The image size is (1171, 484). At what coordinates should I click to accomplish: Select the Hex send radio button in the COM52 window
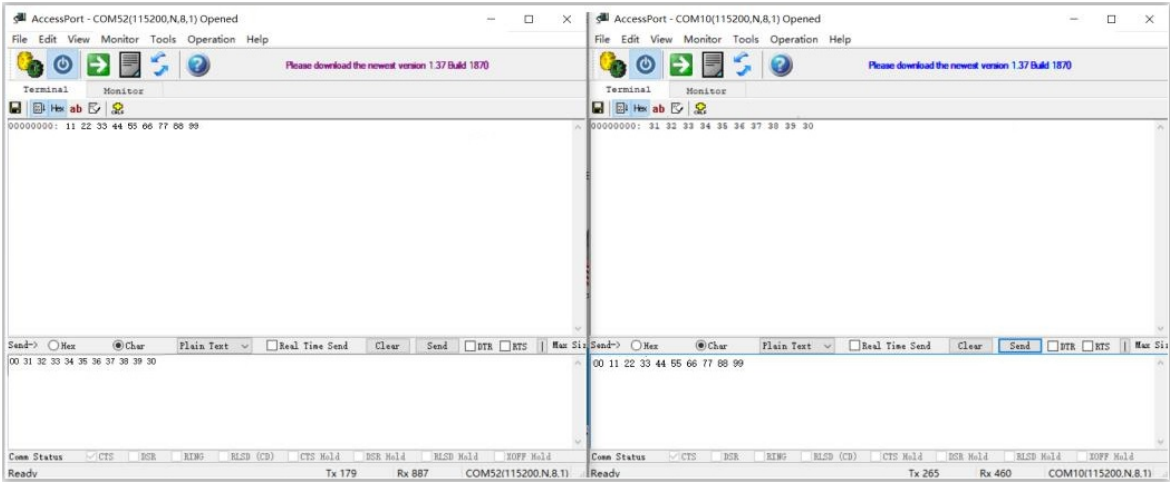[52, 346]
